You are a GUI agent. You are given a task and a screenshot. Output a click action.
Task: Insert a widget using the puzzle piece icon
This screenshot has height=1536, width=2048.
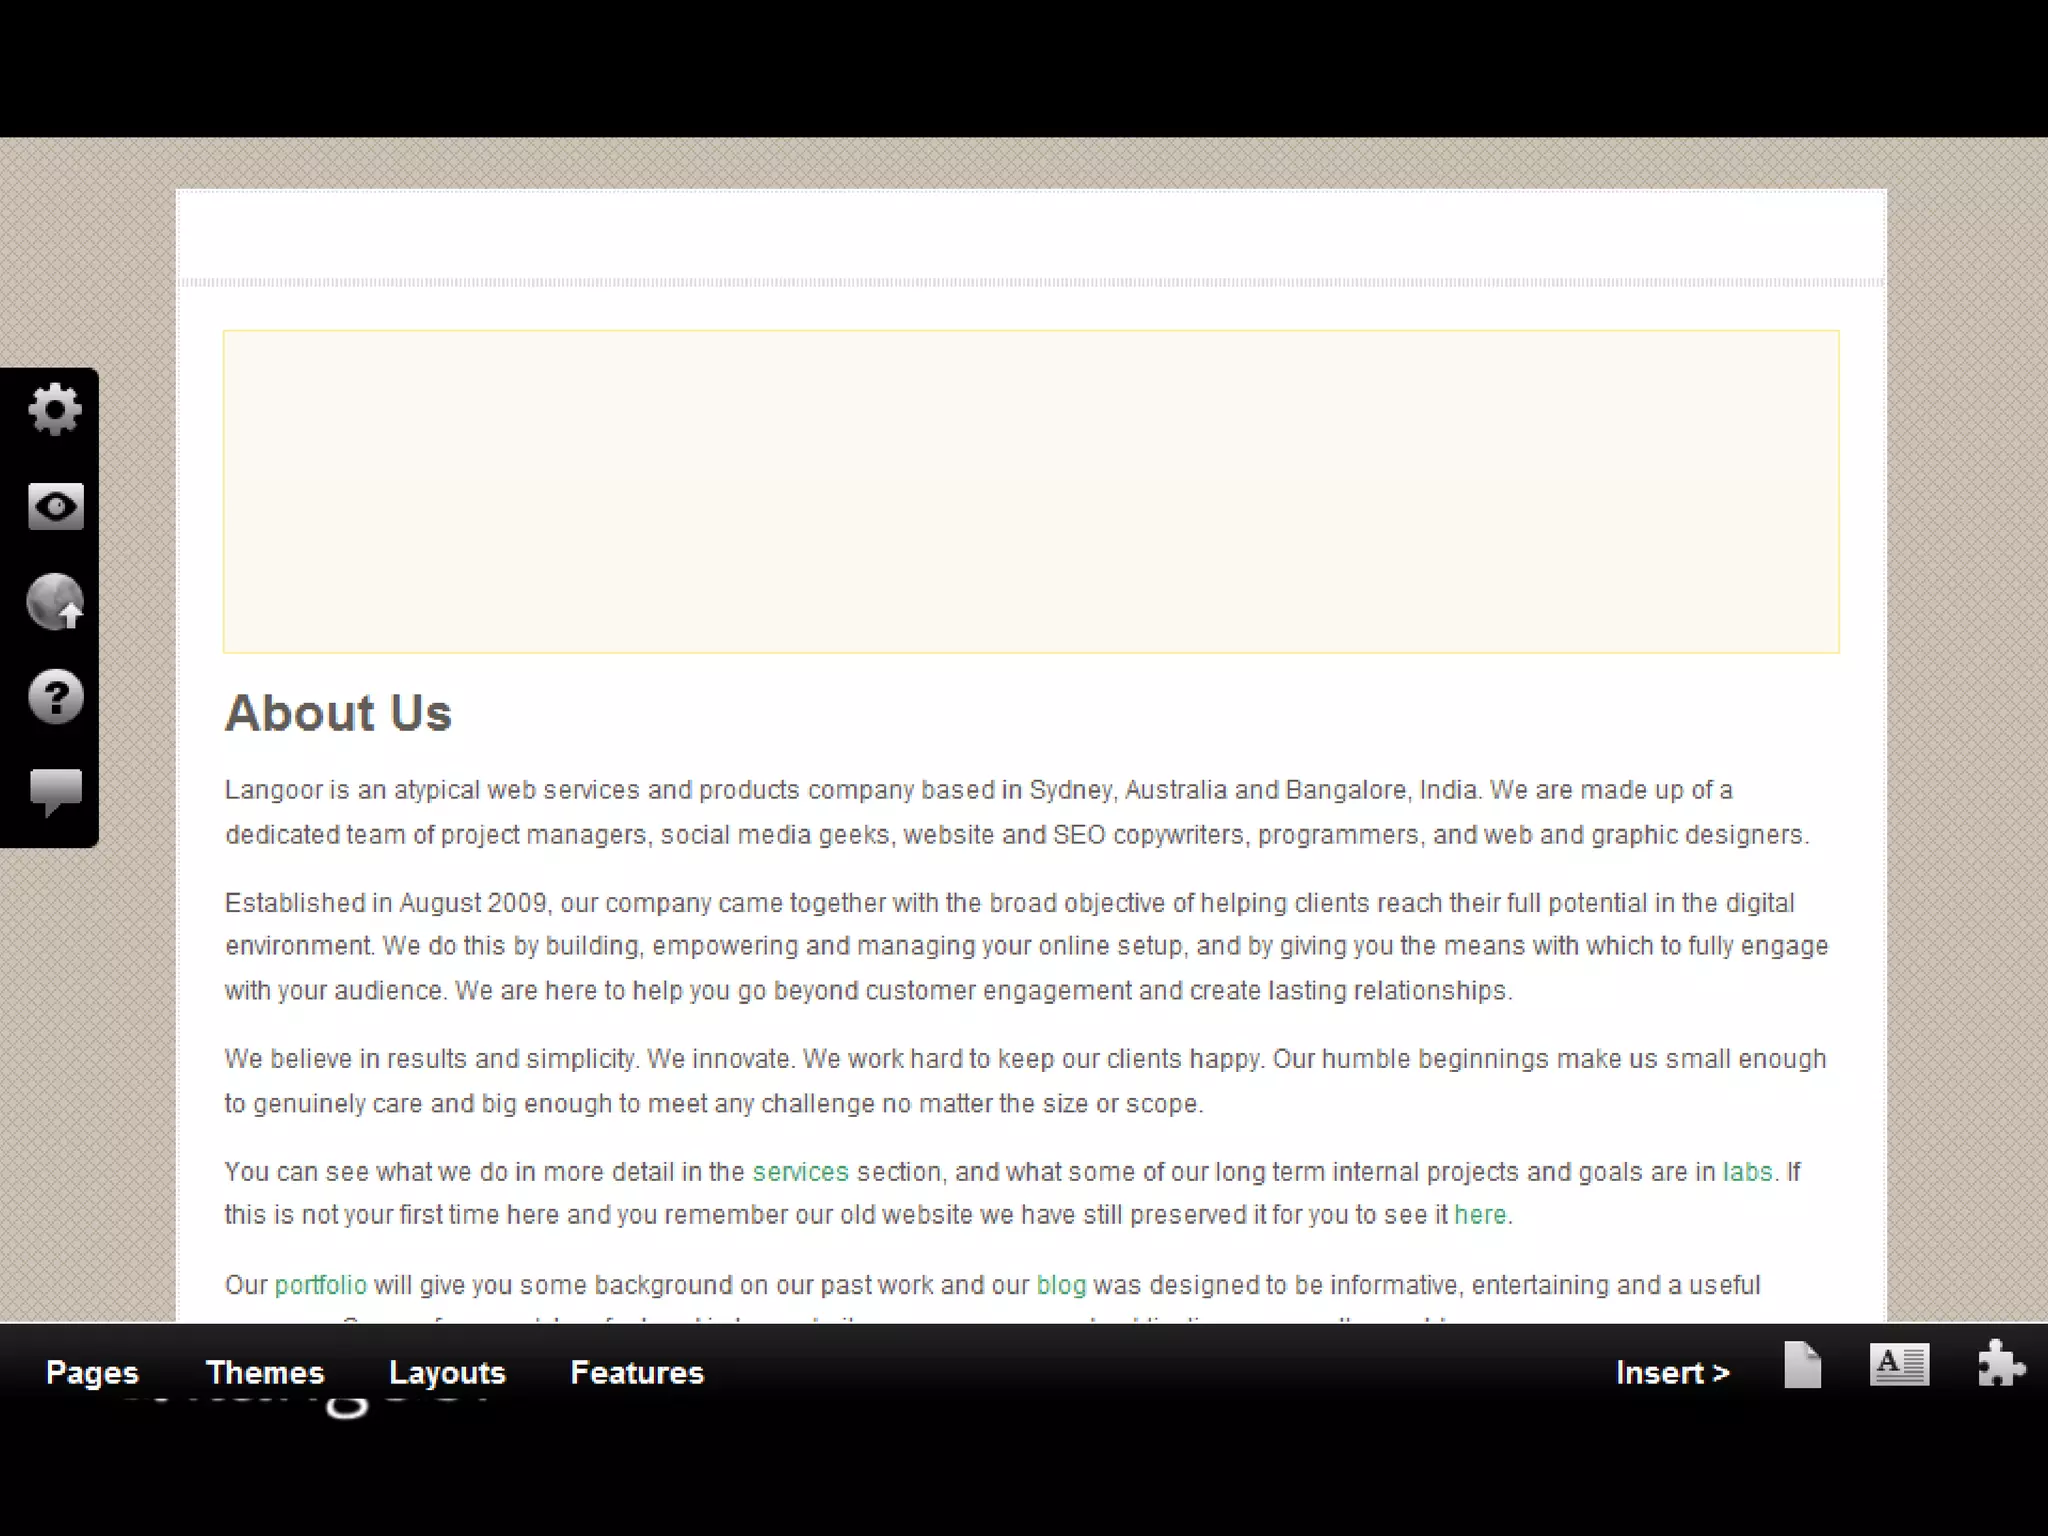[x=2000, y=1365]
